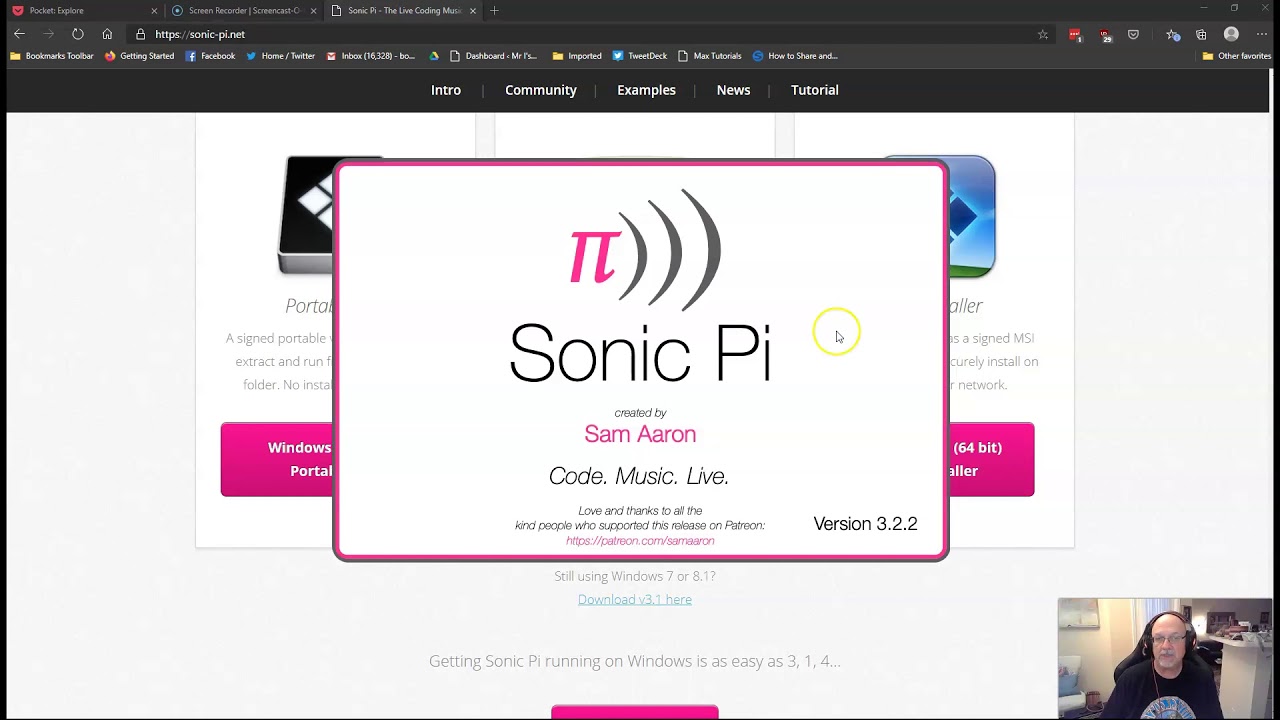Image resolution: width=1280 pixels, height=720 pixels.
Task: Open the Dashboard bookmark
Action: pyautogui.click(x=496, y=56)
